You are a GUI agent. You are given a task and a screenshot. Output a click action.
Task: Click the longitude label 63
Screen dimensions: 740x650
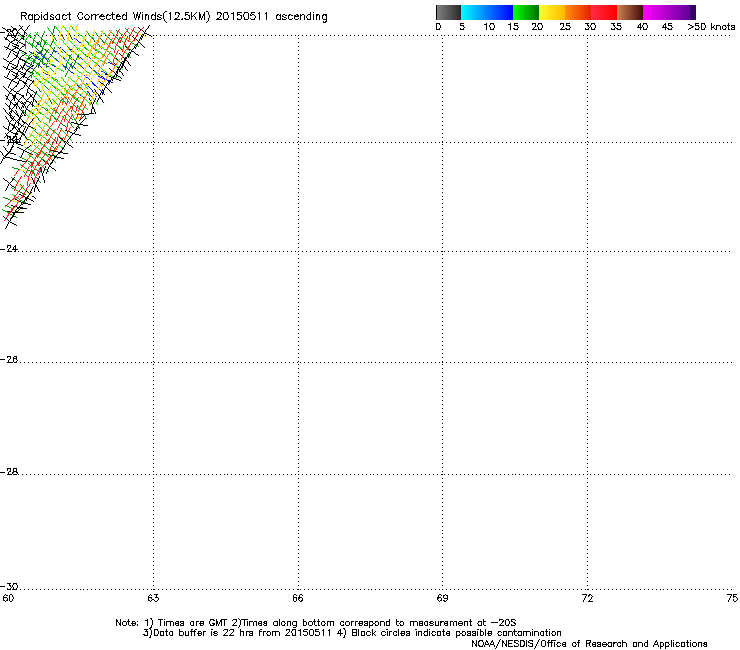[153, 599]
